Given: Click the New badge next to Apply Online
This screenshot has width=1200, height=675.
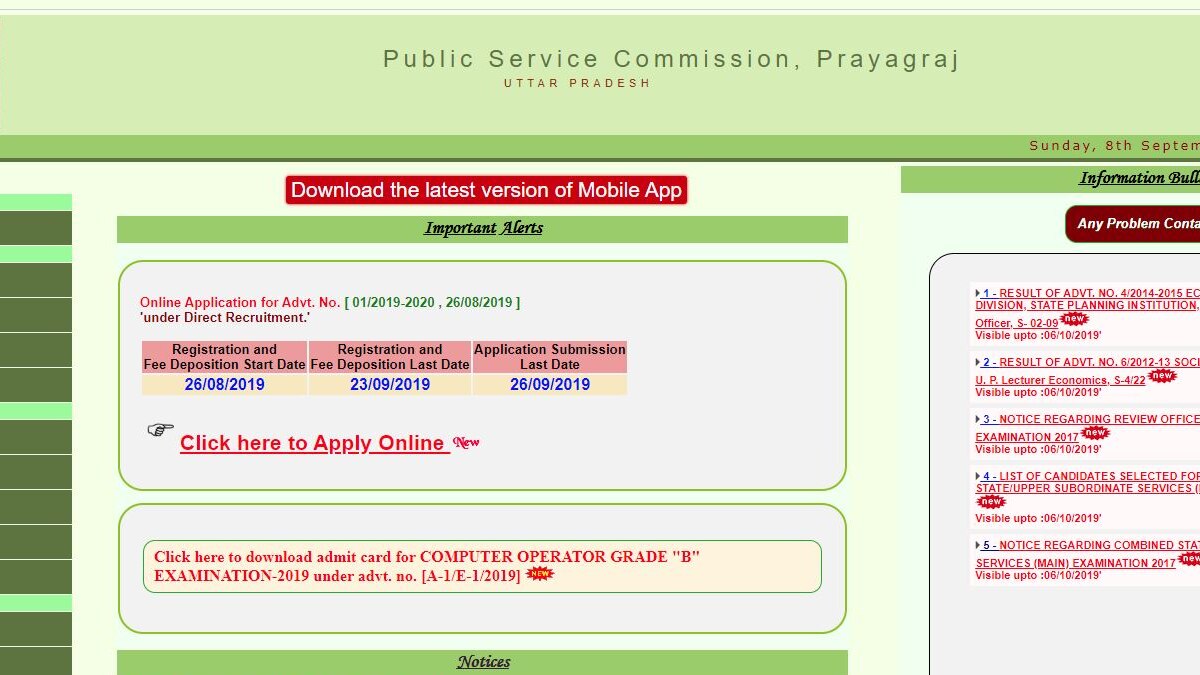Looking at the screenshot, I should click(466, 442).
